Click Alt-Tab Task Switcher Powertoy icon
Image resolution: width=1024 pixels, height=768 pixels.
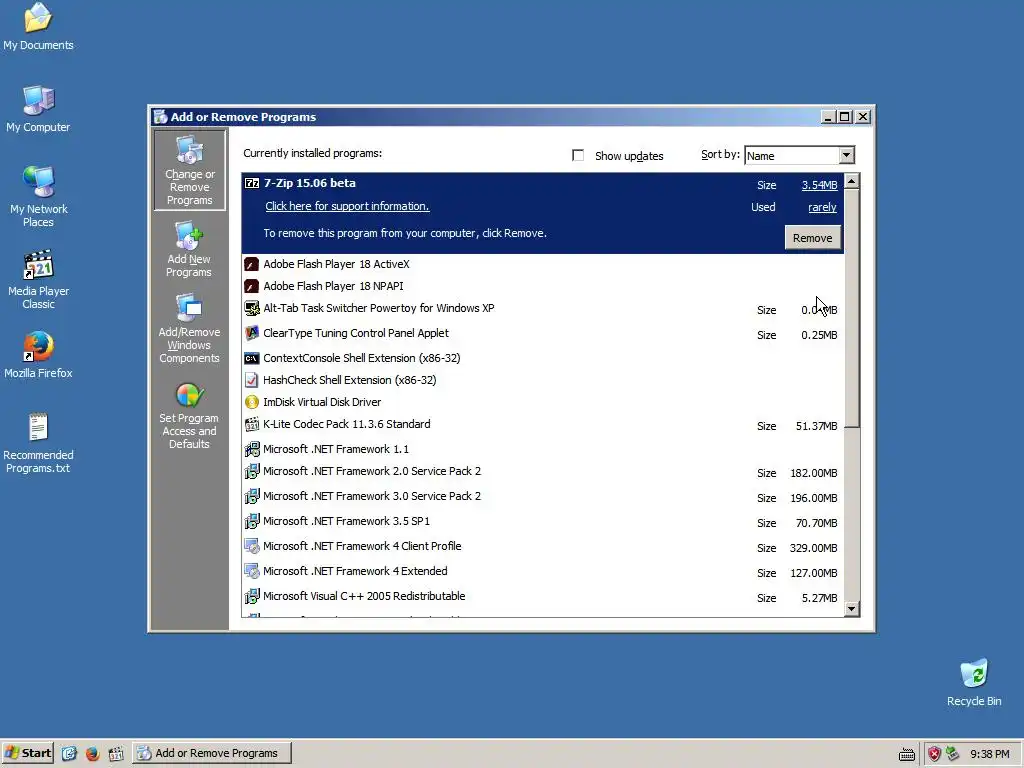pos(251,308)
